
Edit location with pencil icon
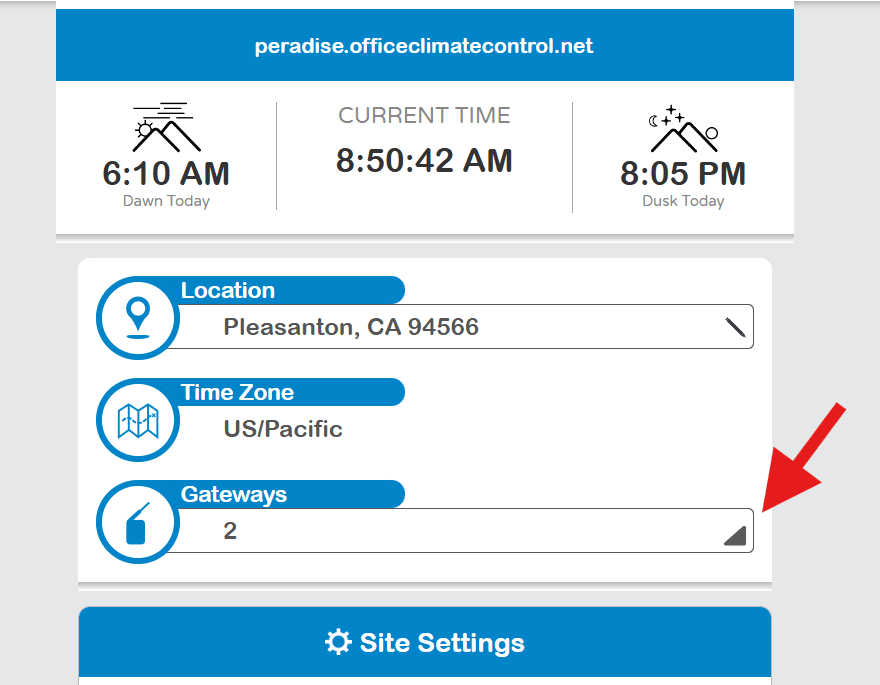tap(735, 327)
